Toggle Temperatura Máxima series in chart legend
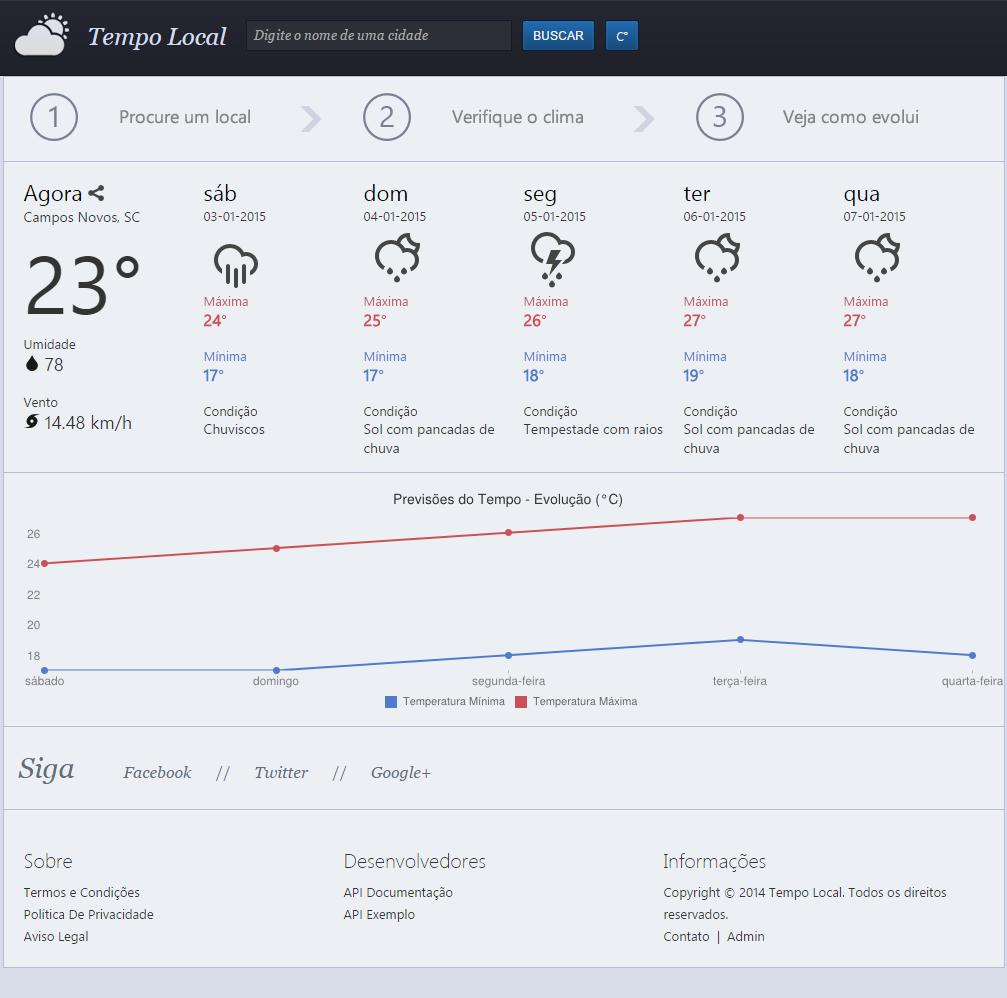This screenshot has width=1007, height=998. click(576, 702)
